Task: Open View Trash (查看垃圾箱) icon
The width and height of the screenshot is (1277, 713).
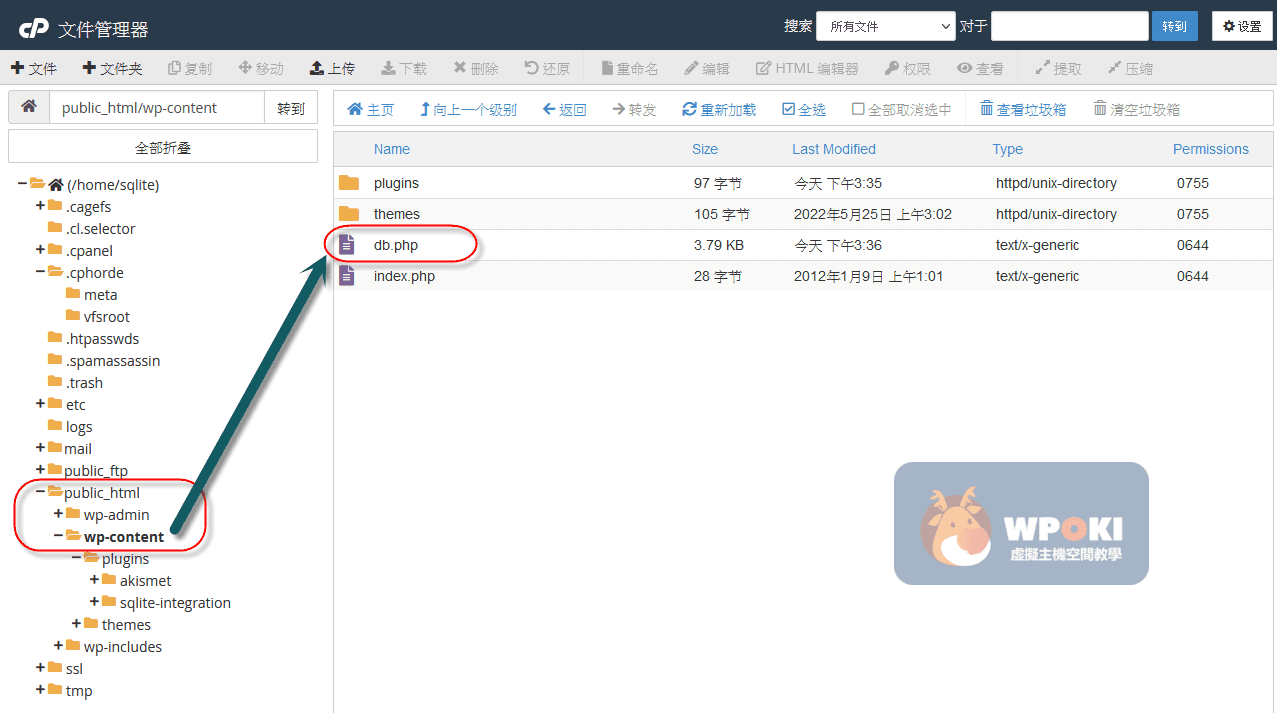Action: pyautogui.click(x=986, y=109)
